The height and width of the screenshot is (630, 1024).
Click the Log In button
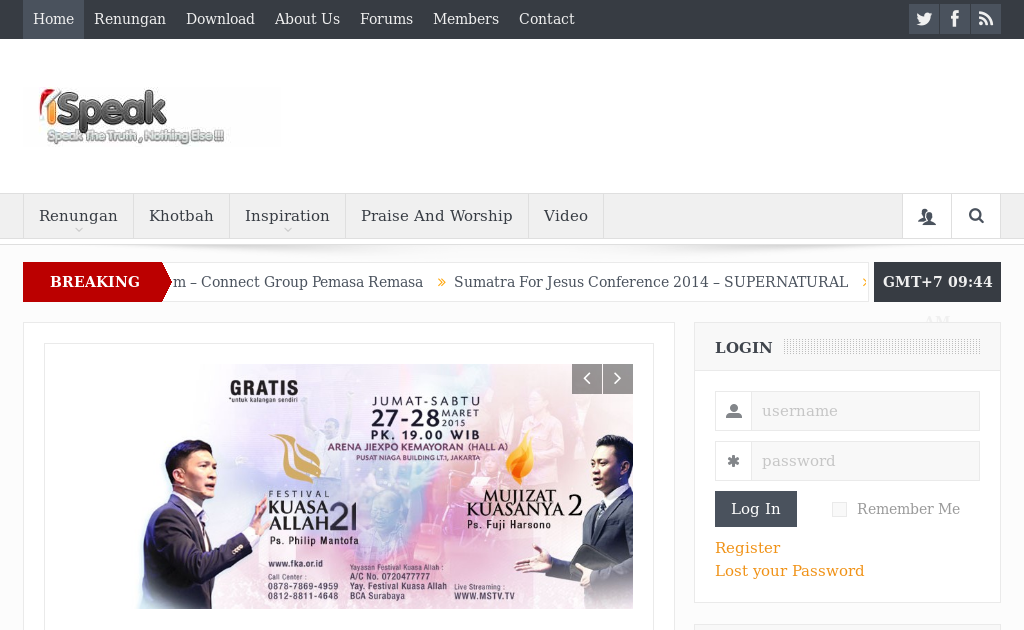(x=756, y=509)
